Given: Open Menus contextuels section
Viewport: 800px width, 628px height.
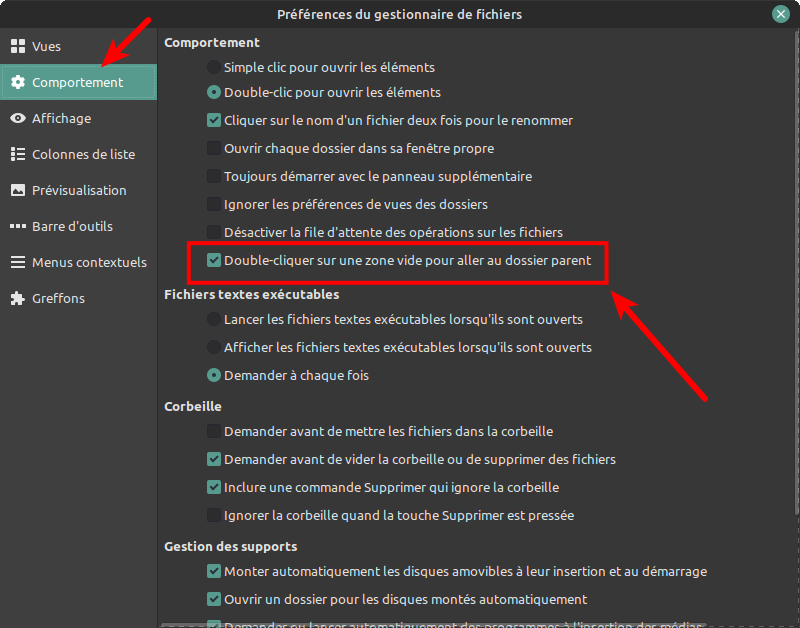Looking at the screenshot, I should (x=89, y=262).
